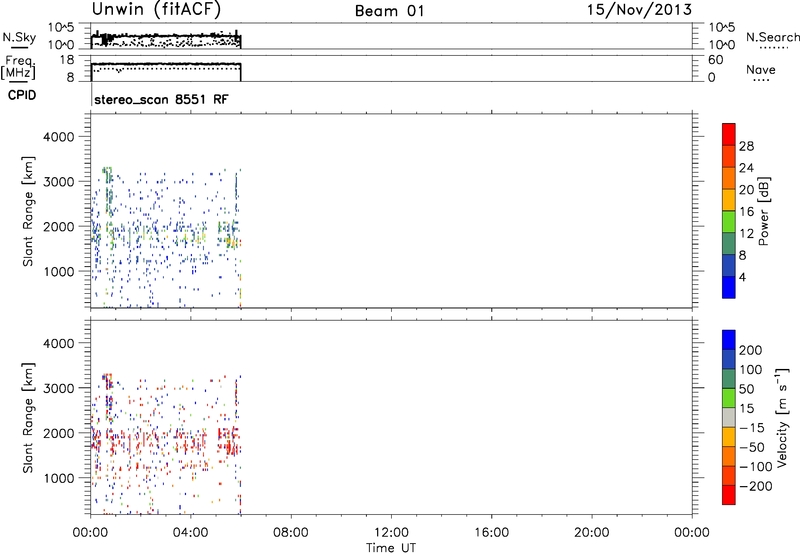Click the vertical CPID marker line left of 'stereo_scan'

(91, 95)
